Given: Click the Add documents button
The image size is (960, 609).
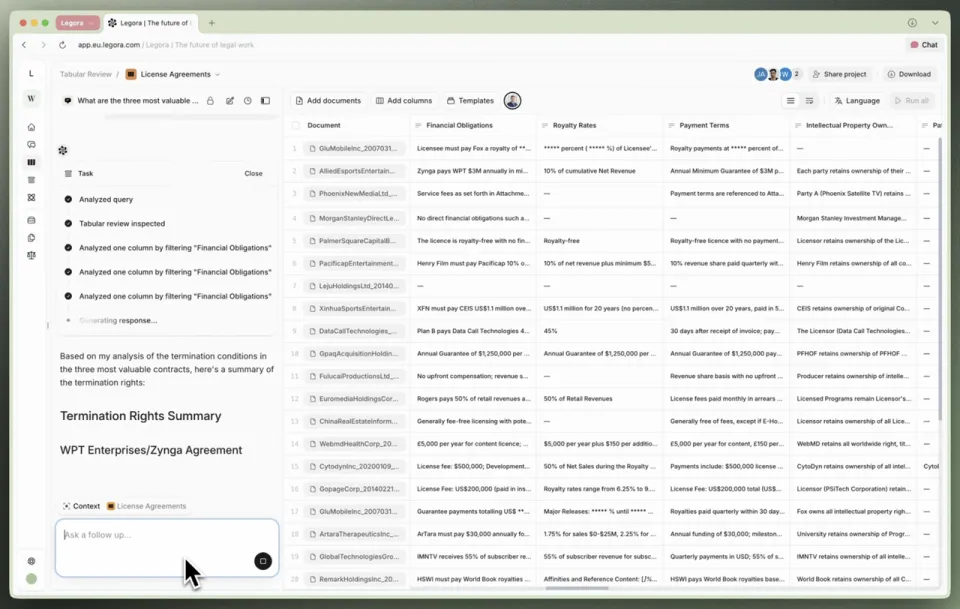Looking at the screenshot, I should pos(328,101).
